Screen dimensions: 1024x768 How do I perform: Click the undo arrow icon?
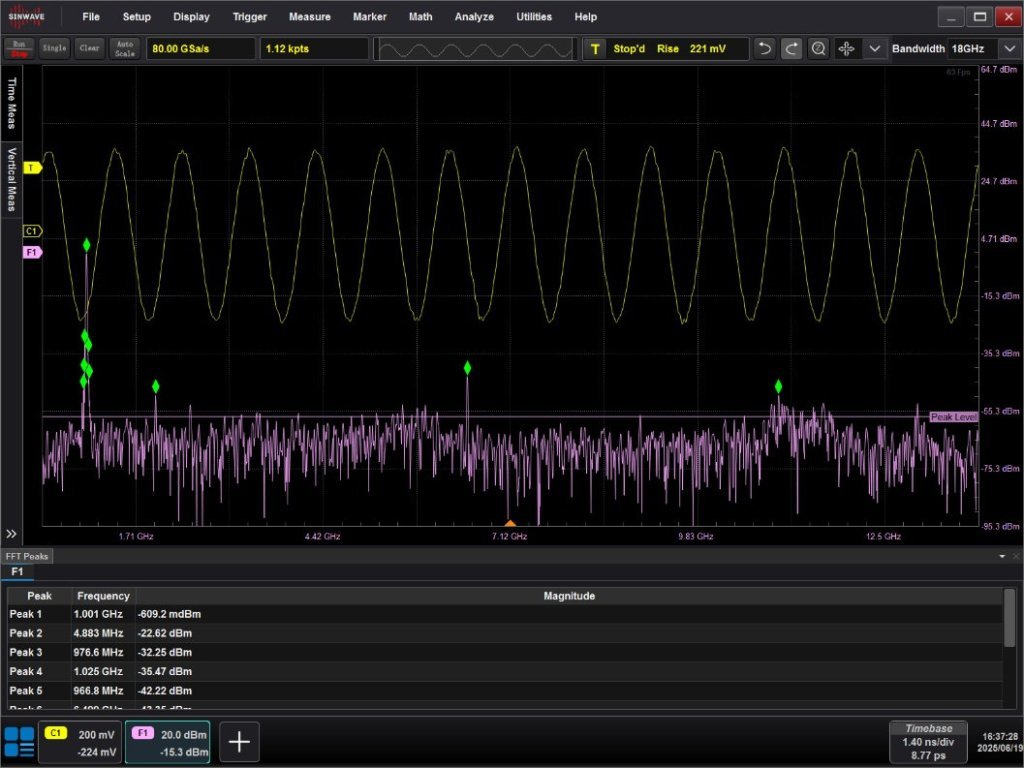pos(765,48)
